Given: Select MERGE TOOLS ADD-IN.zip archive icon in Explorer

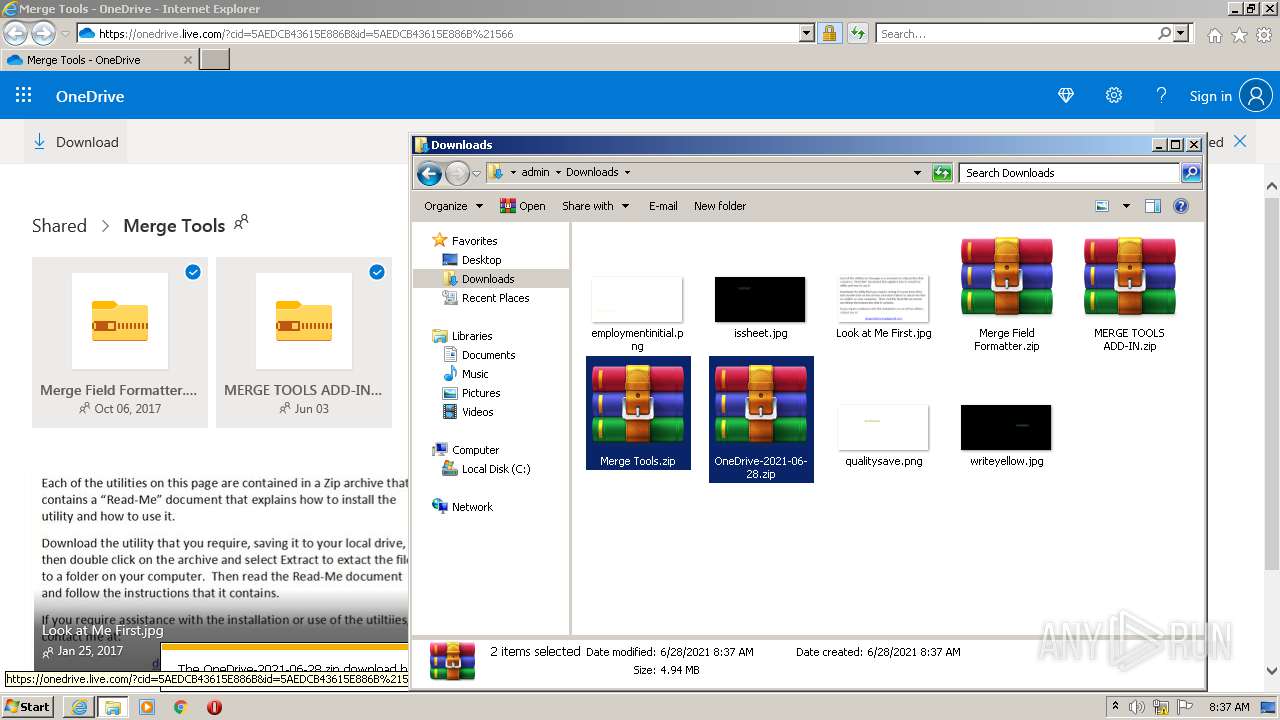Looking at the screenshot, I should [x=1129, y=277].
